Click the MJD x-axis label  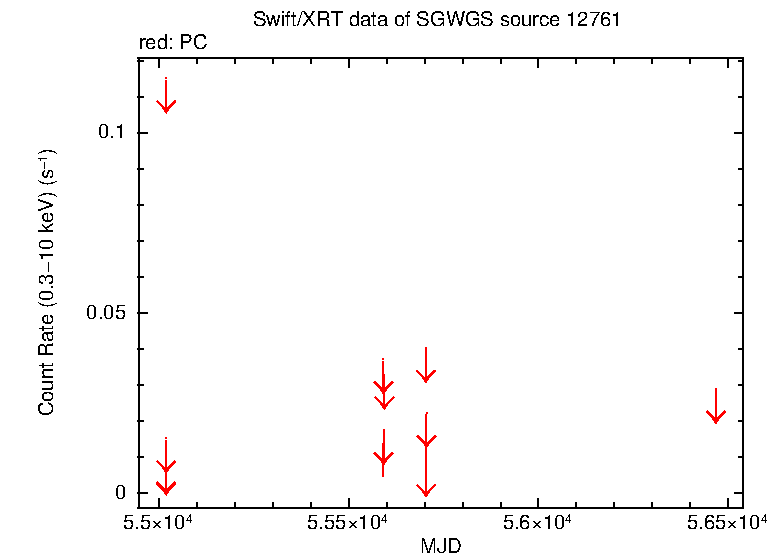click(x=440, y=542)
